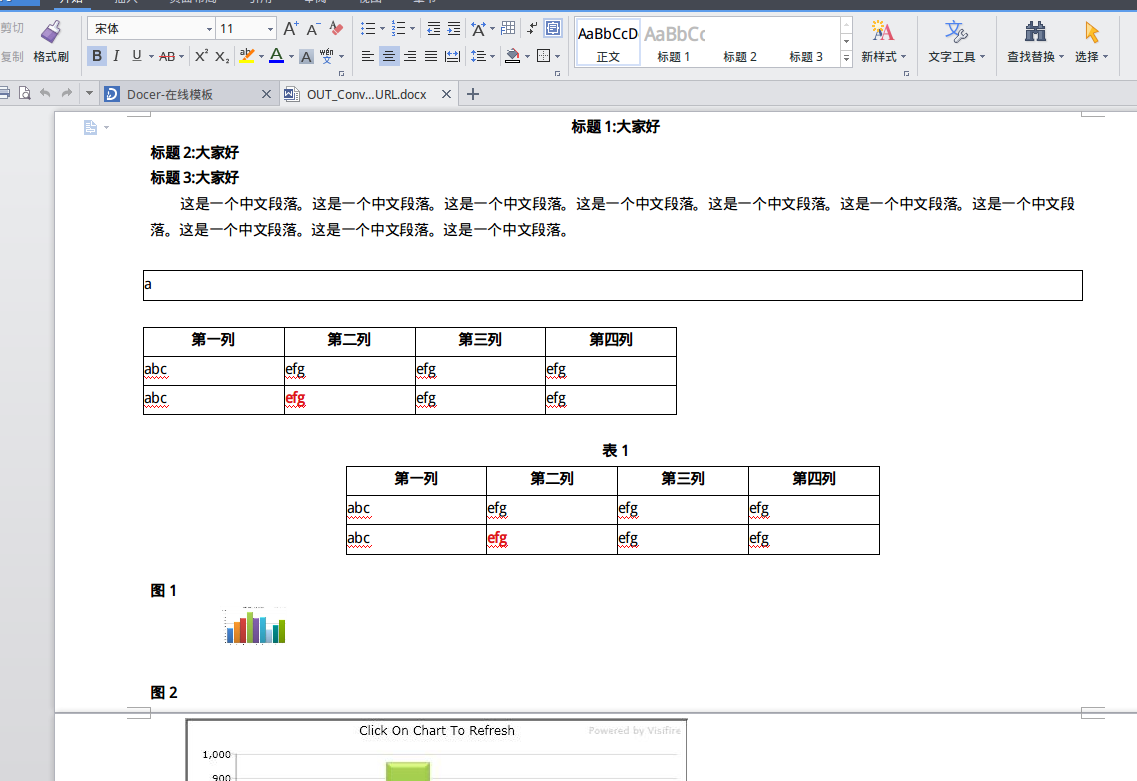Screen dimensions: 1137x781
Task: Expand bullet list style arrow
Action: (382, 29)
